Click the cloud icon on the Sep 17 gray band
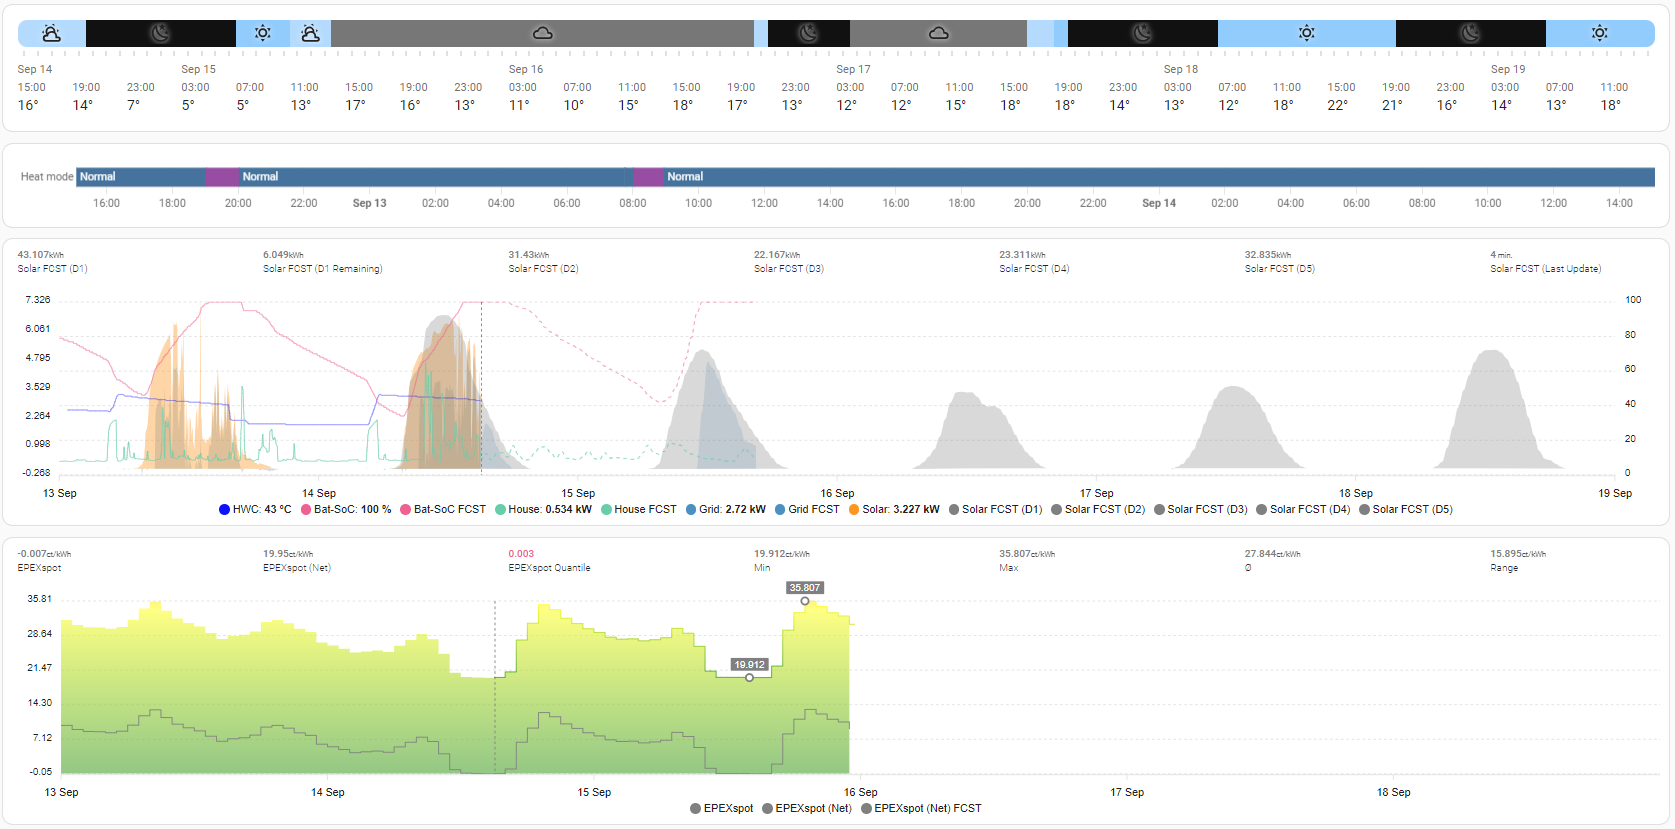1675x829 pixels. click(x=938, y=33)
